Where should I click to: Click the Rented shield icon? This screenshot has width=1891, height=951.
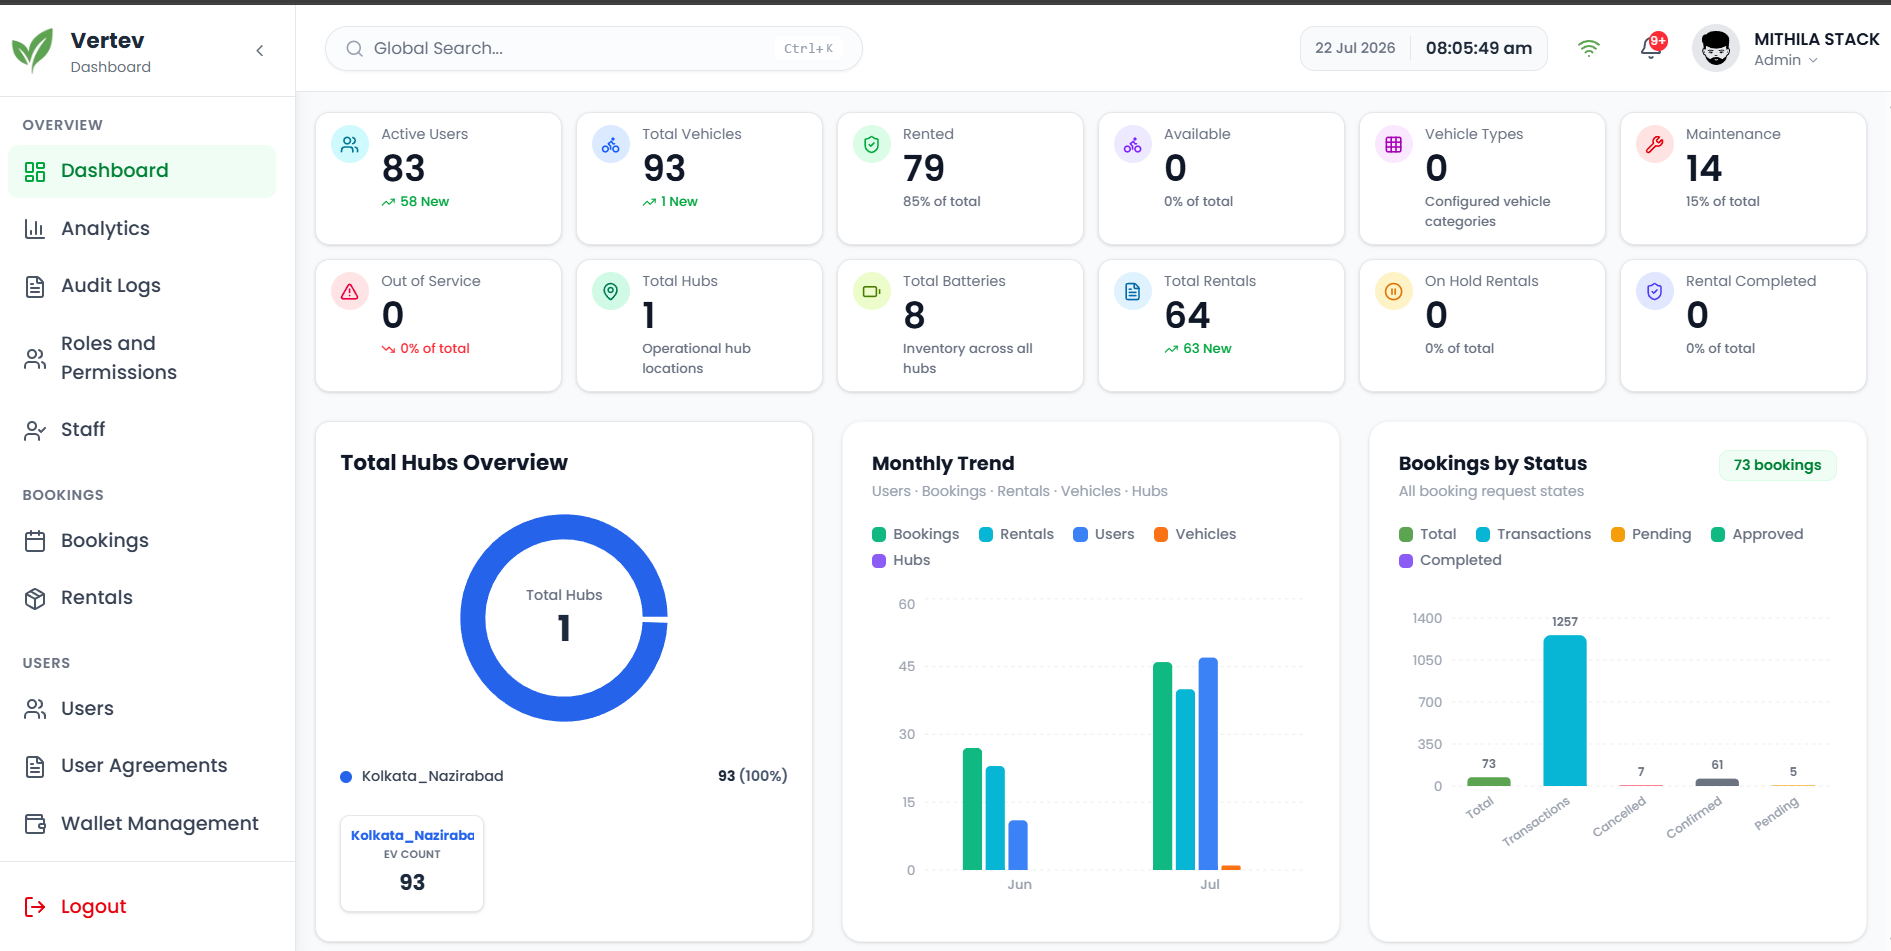tap(872, 144)
